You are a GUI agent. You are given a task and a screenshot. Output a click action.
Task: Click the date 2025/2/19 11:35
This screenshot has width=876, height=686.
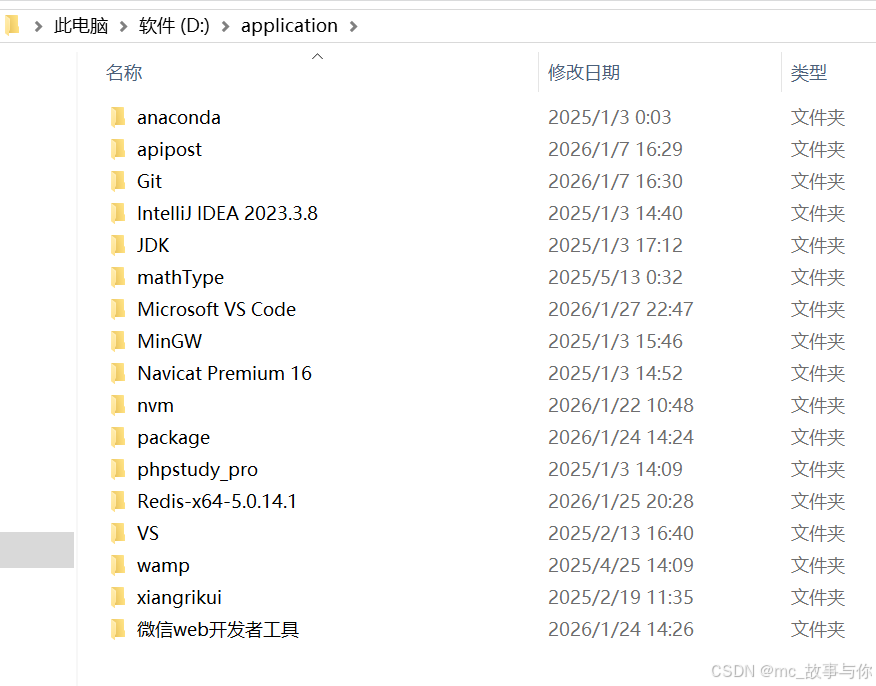(621, 597)
